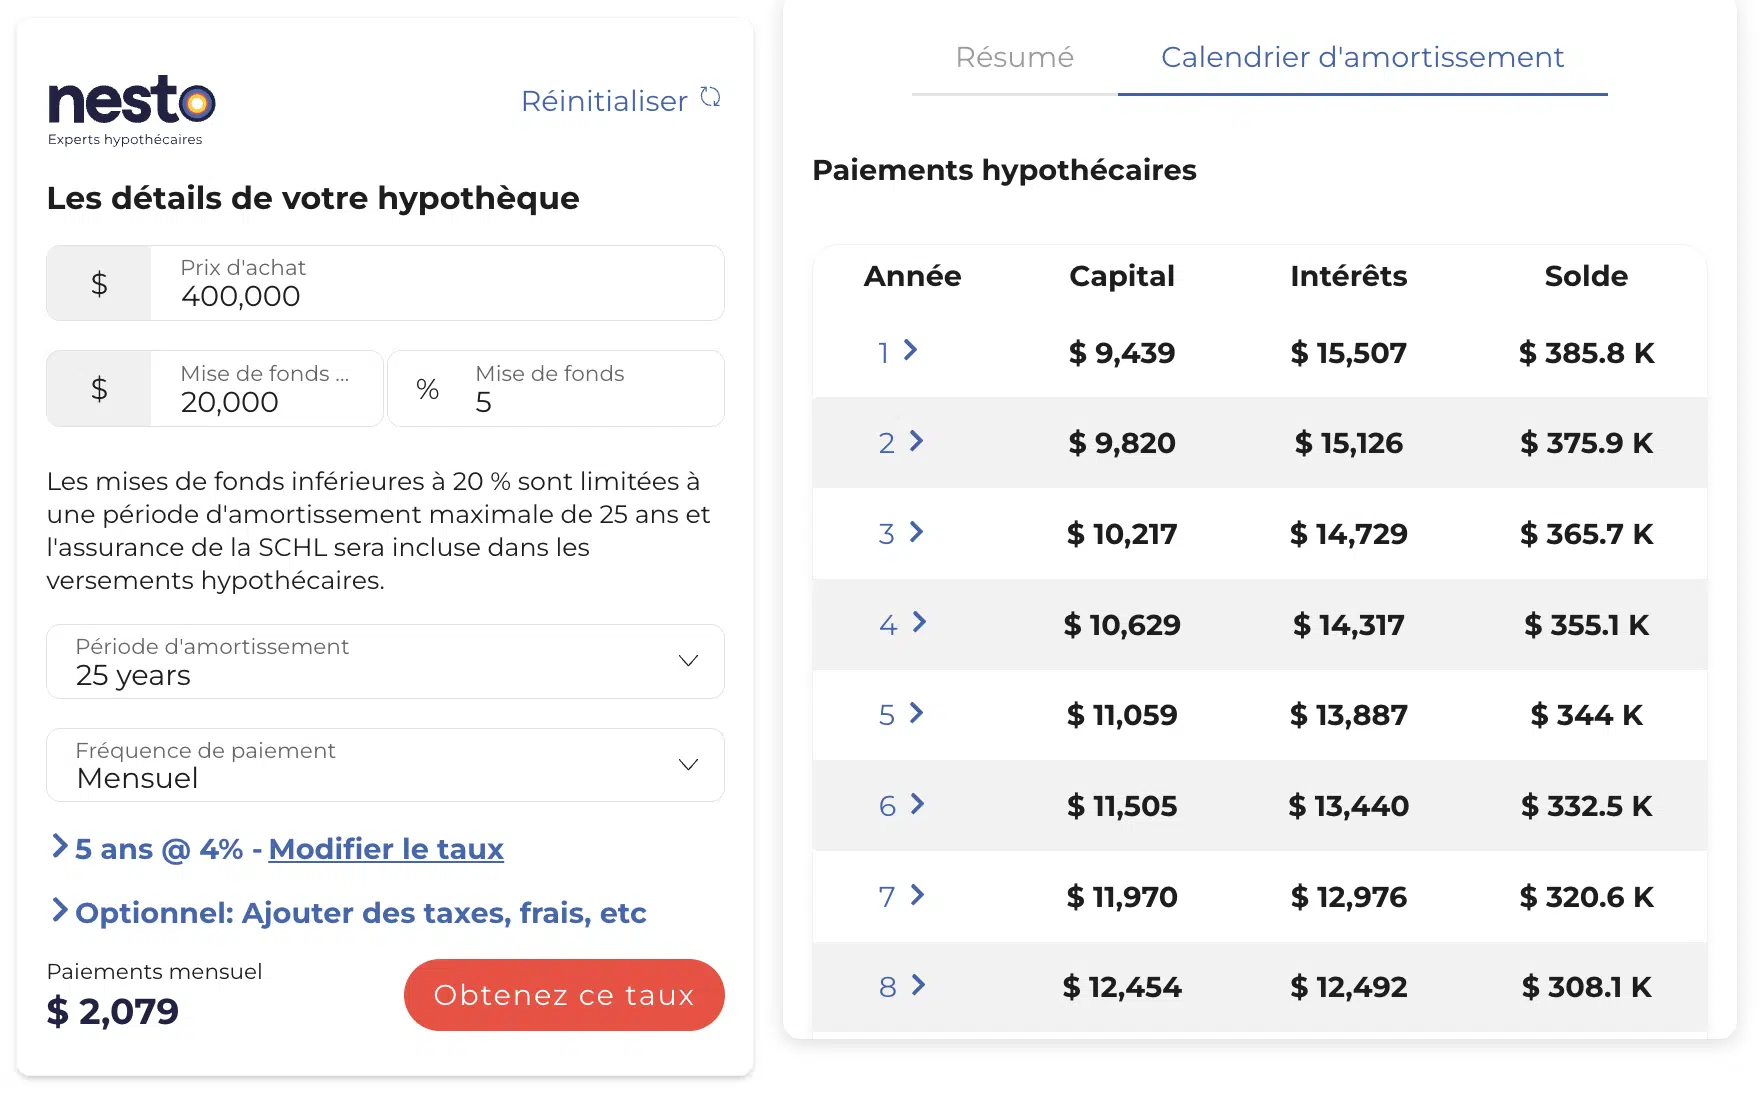Click the capital value $ 12,454

click(1122, 987)
